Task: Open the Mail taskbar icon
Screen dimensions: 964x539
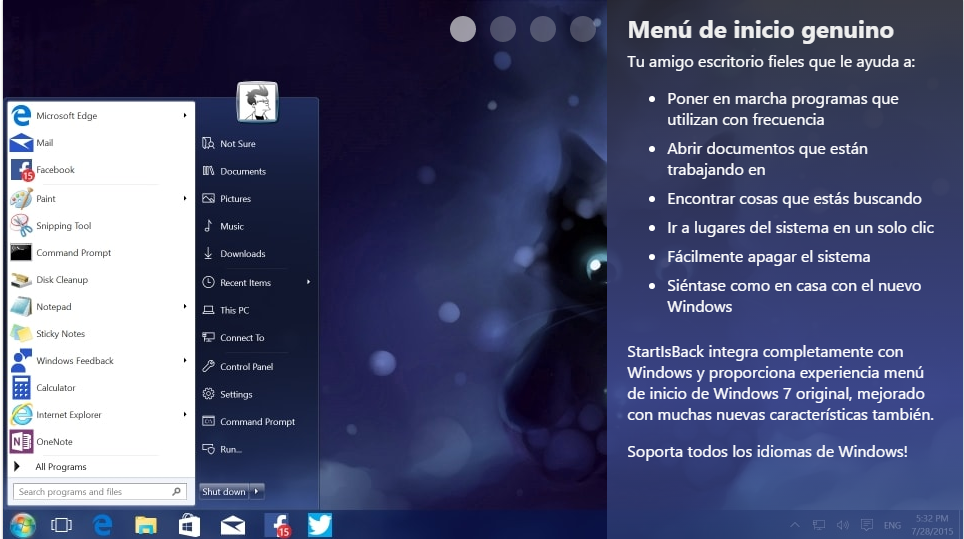Action: tap(233, 525)
